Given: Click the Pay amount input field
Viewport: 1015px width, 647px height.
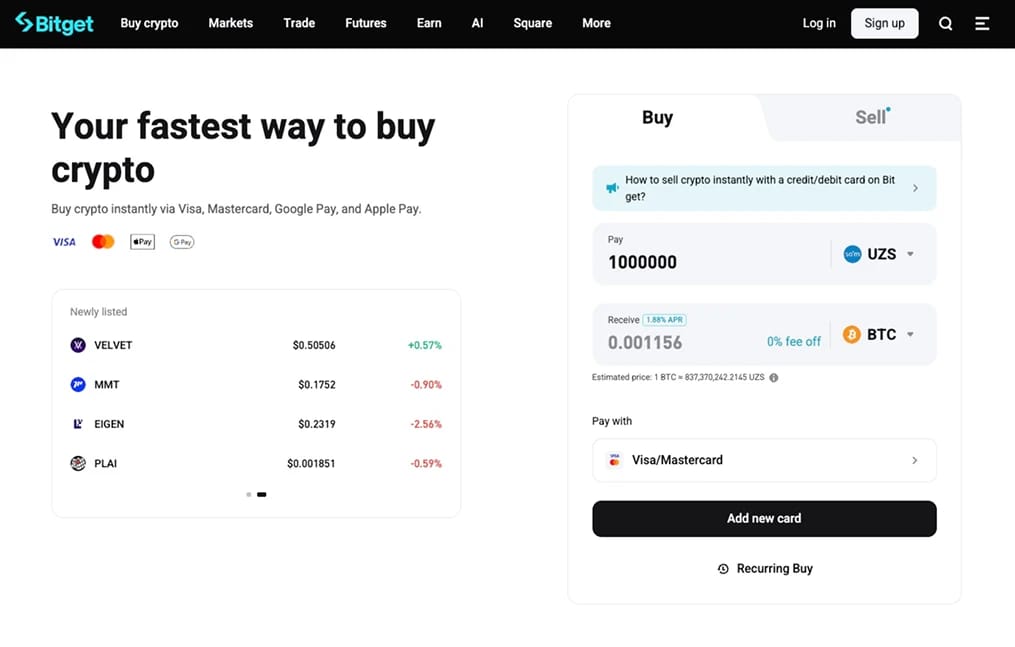Looking at the screenshot, I should (712, 254).
